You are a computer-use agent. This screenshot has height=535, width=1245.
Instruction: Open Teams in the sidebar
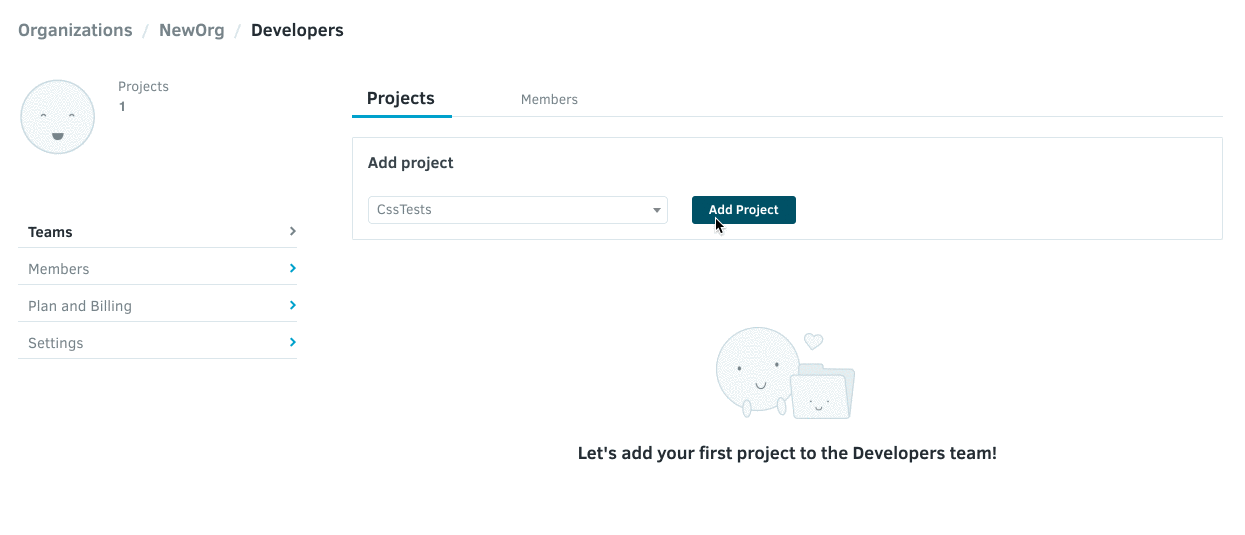(51, 232)
